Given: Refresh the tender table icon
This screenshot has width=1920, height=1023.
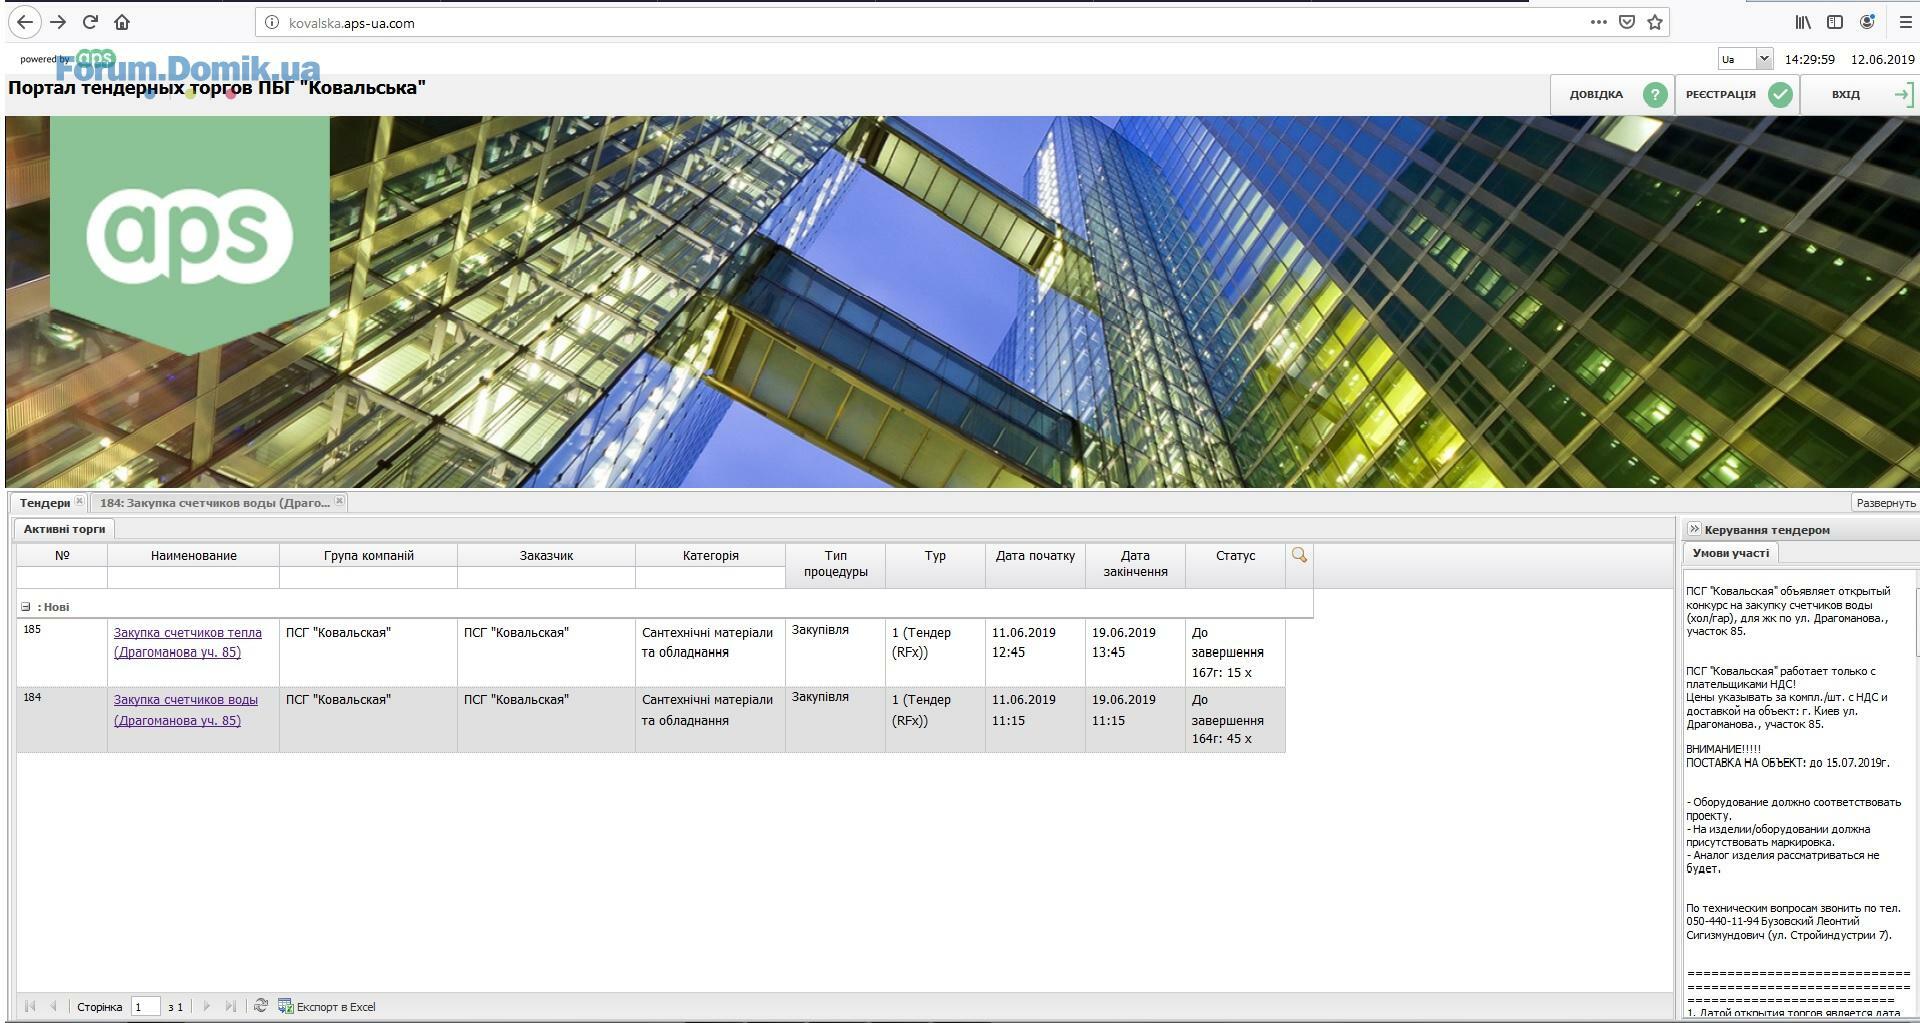Looking at the screenshot, I should coord(260,1006).
